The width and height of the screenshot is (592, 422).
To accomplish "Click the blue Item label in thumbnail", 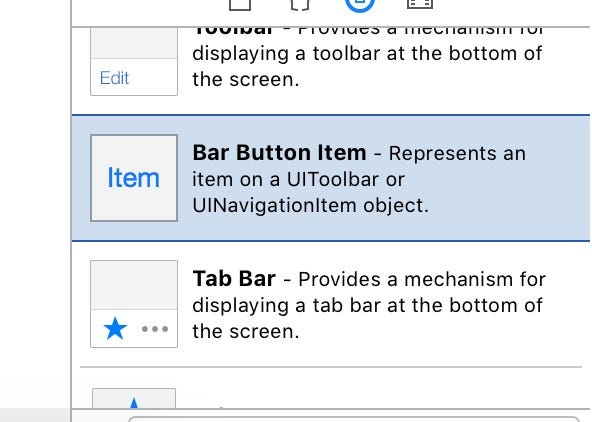I will 134,178.
